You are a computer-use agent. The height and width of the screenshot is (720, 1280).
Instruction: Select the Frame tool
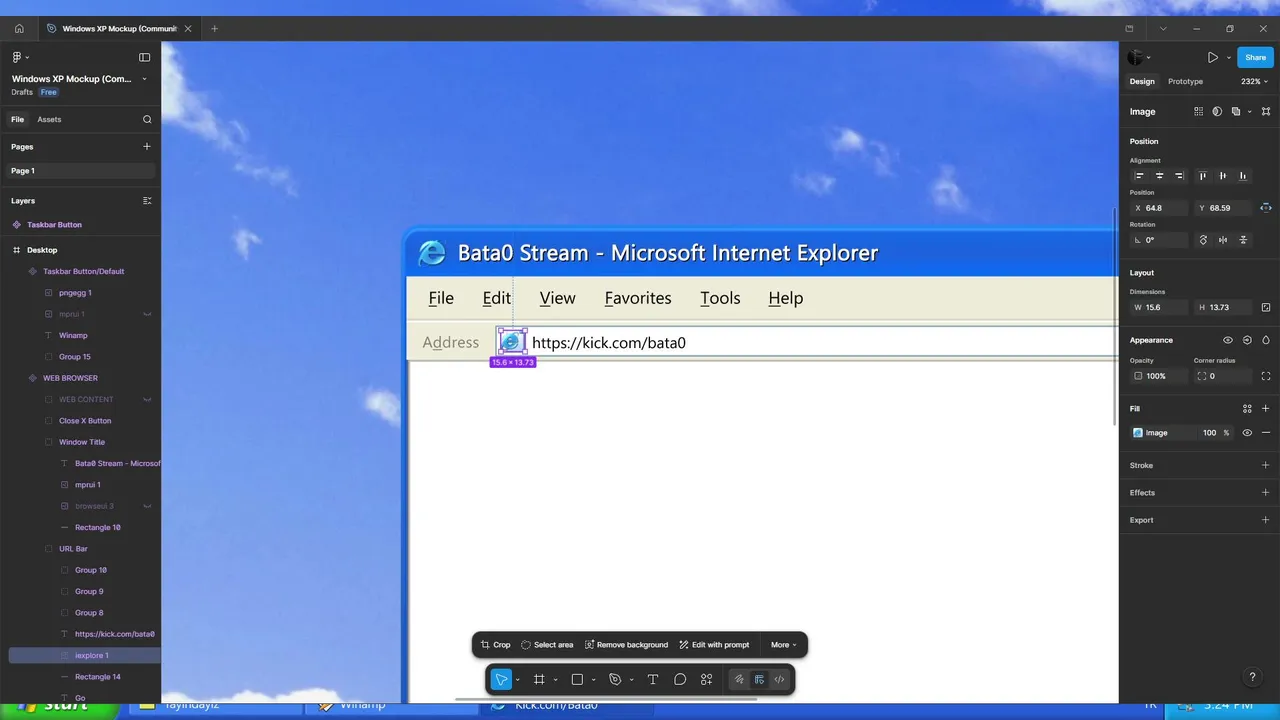(x=539, y=680)
